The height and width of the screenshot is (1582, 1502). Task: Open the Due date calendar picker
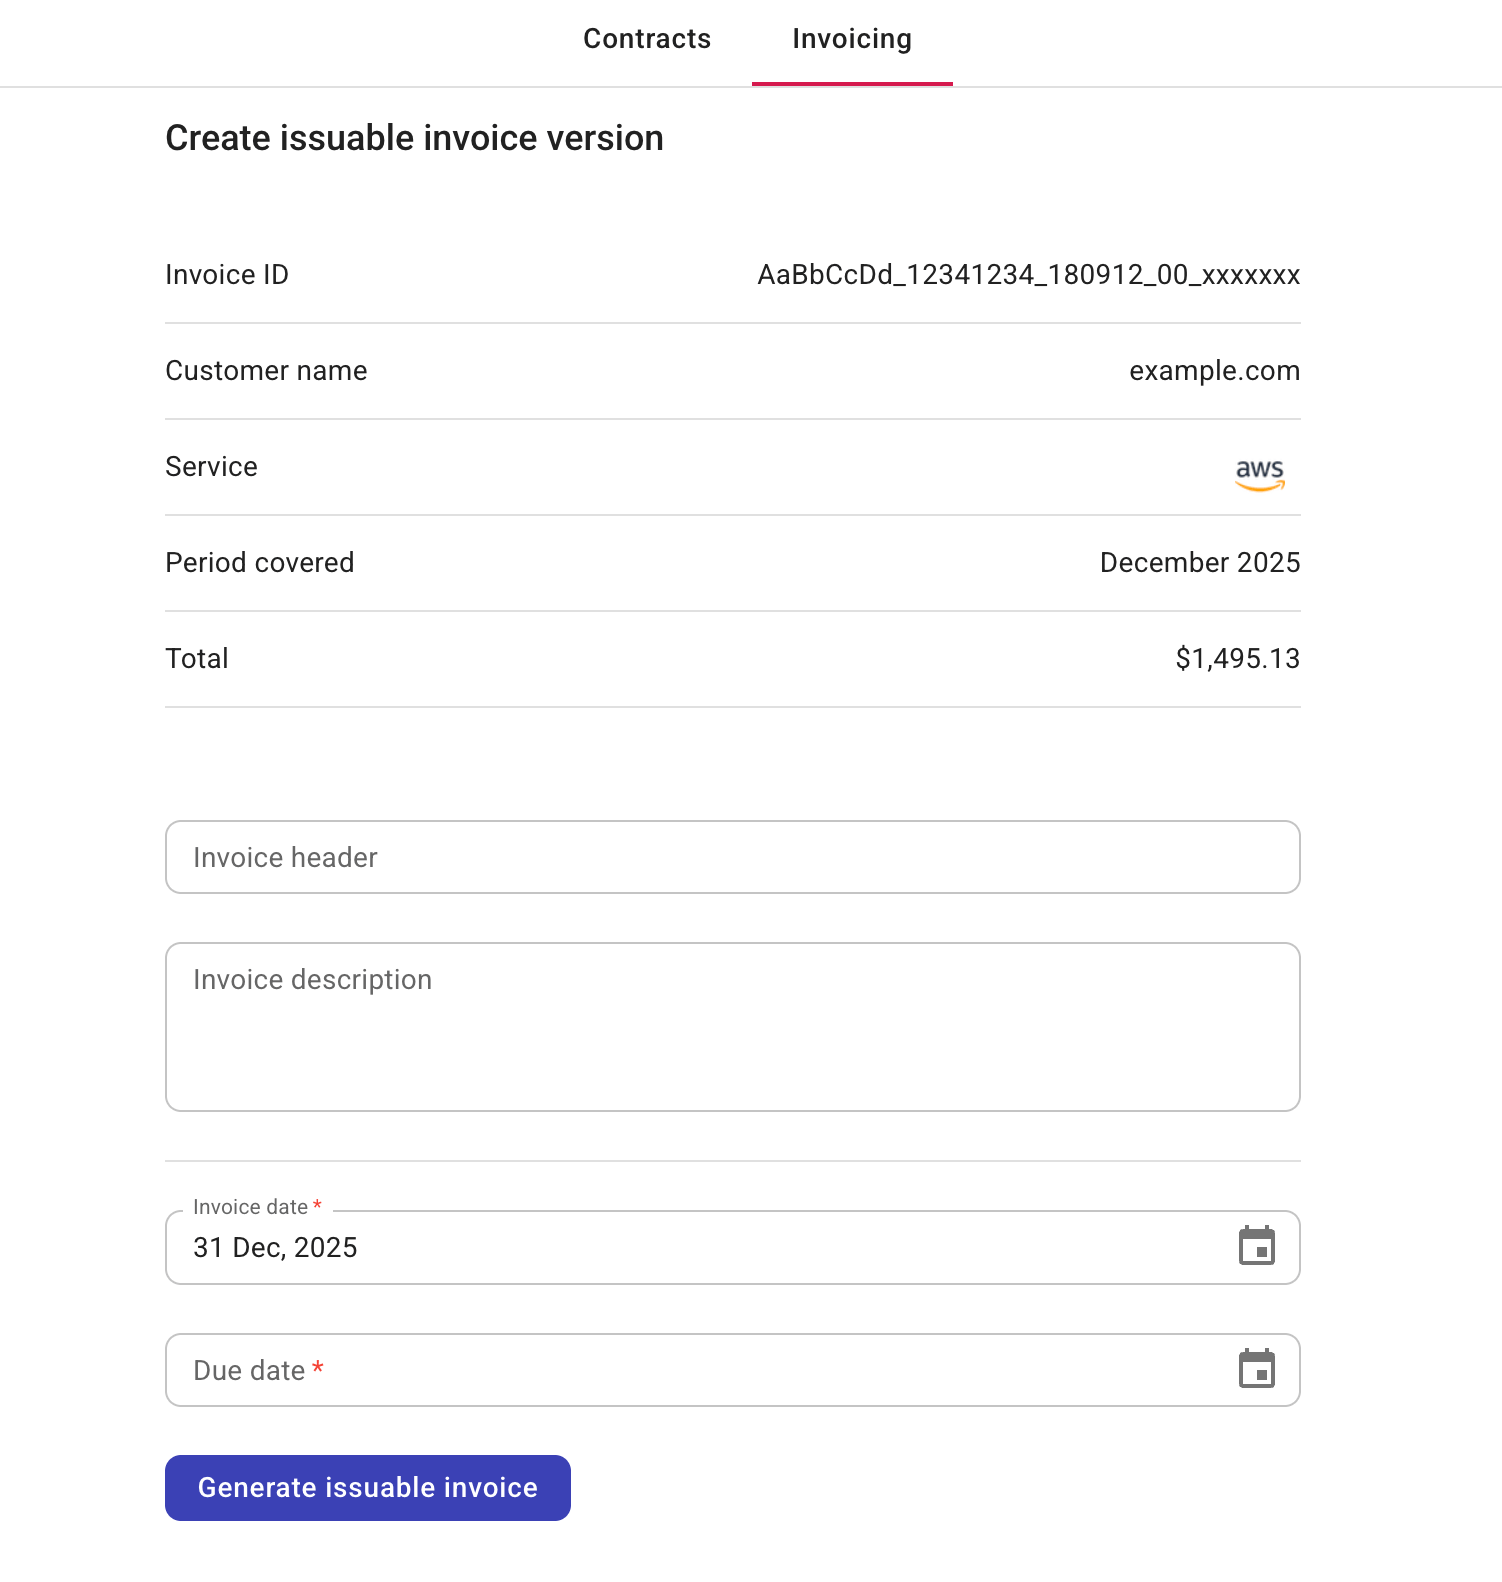pos(1260,1370)
